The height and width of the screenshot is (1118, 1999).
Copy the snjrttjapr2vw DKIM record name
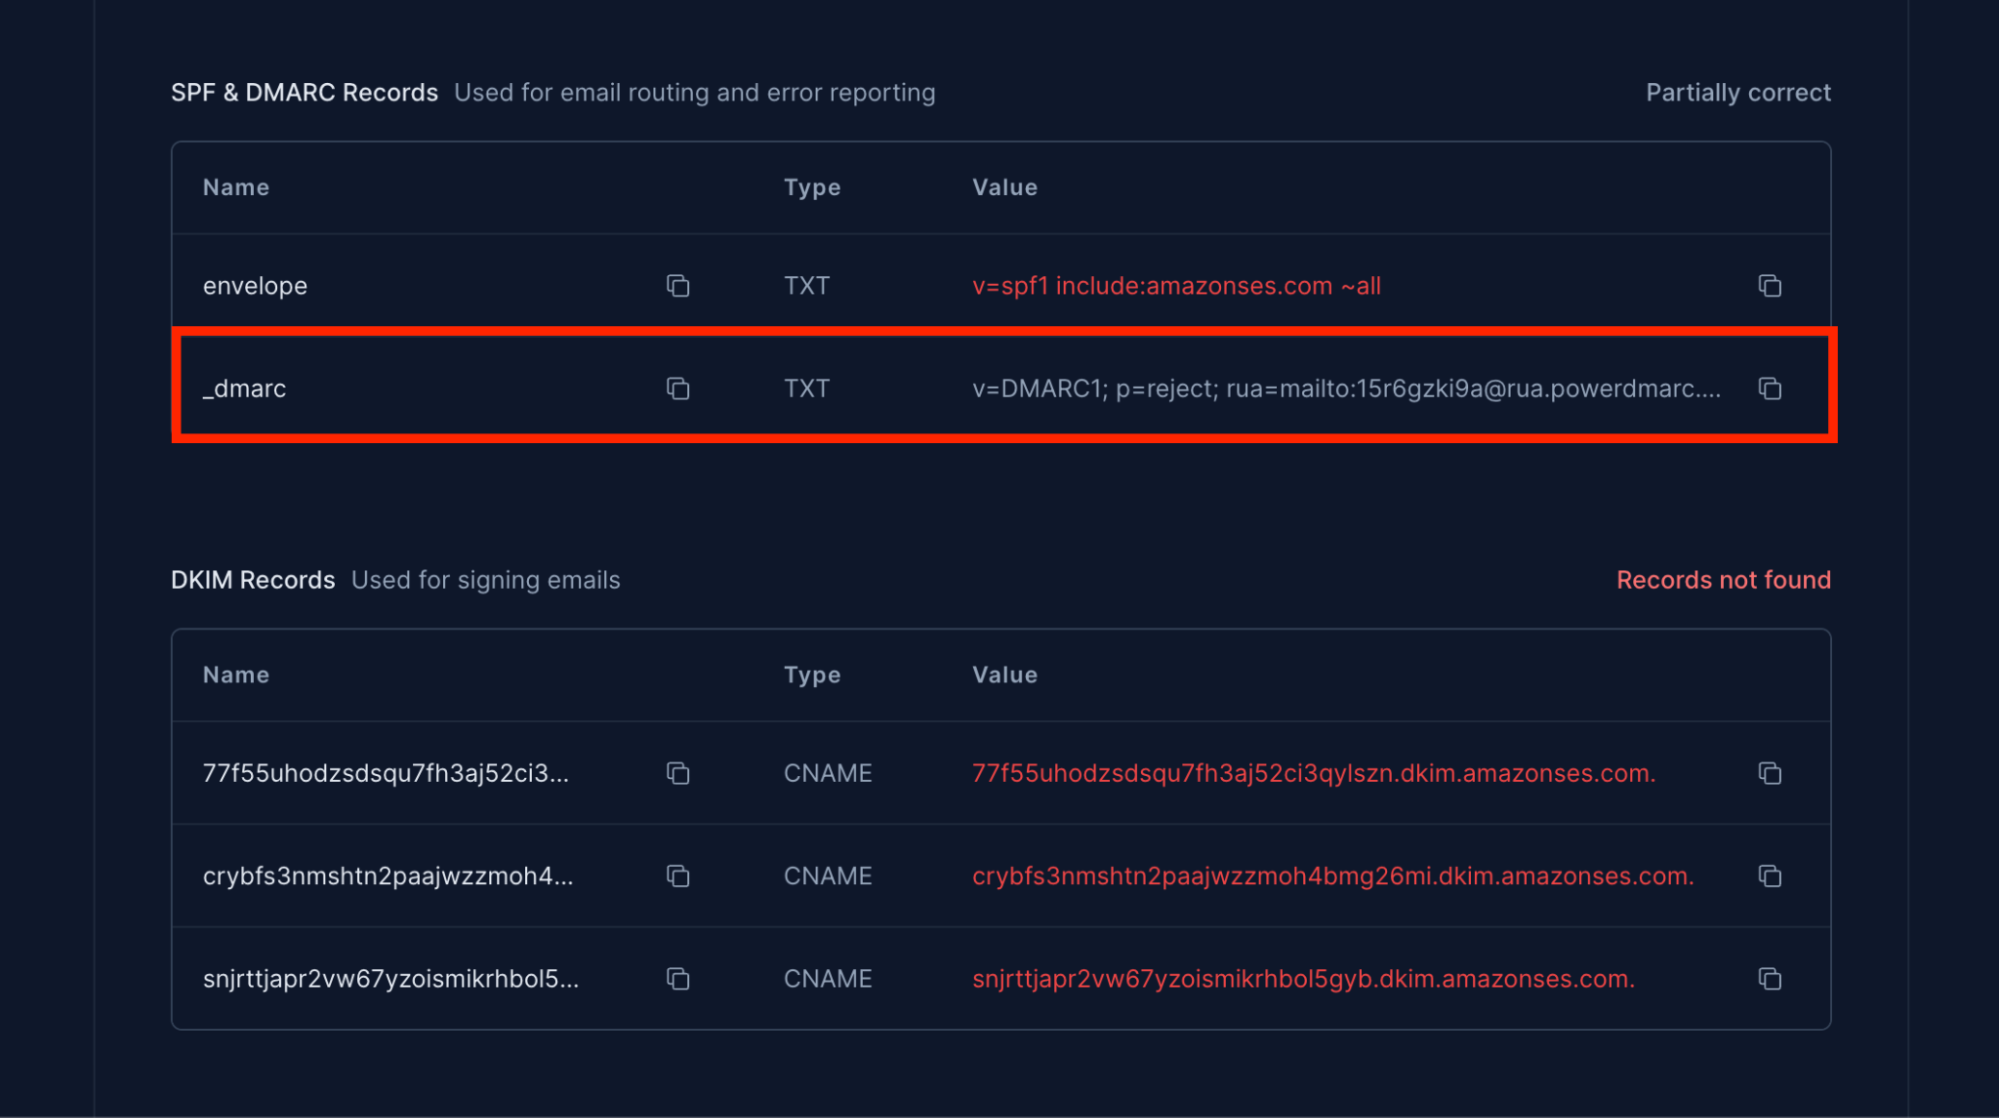(x=678, y=979)
